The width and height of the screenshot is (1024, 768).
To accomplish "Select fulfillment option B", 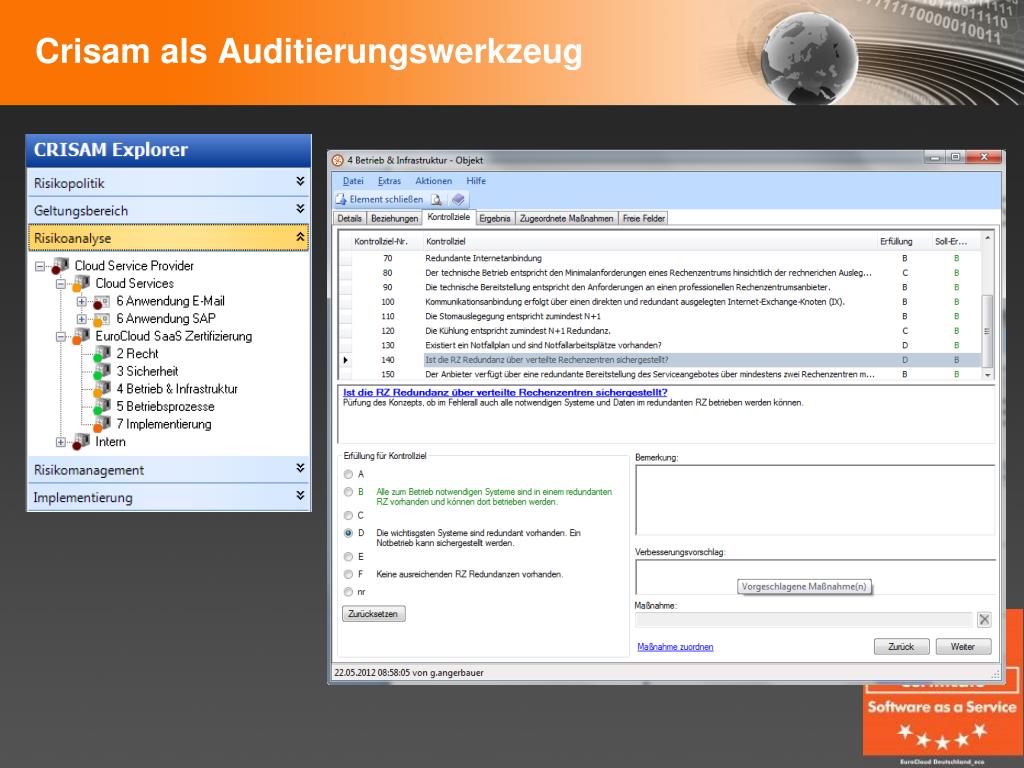I will point(348,492).
